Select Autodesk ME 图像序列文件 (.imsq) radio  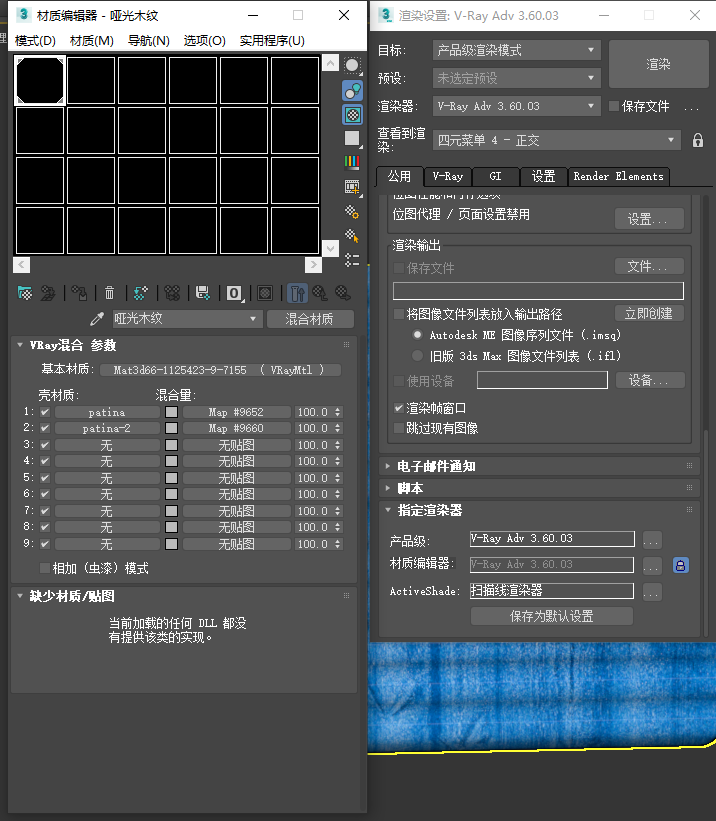(417, 335)
